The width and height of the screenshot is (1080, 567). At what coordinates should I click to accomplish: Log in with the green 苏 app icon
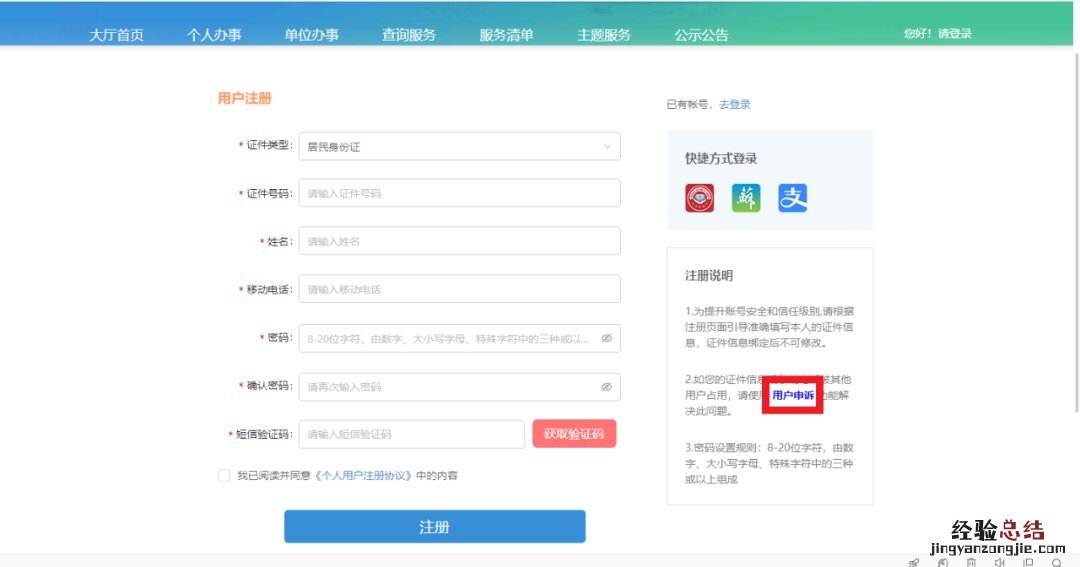tap(746, 198)
